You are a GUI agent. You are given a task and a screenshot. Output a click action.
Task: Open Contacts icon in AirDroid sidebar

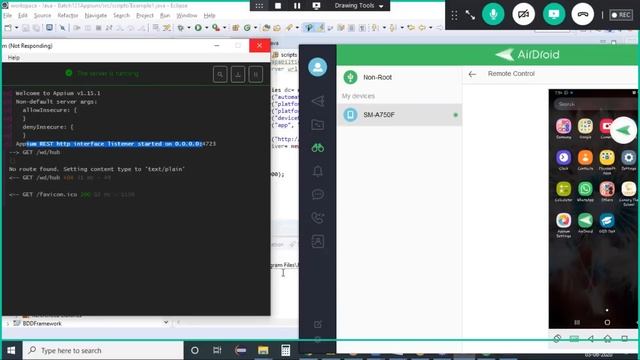coord(318,241)
